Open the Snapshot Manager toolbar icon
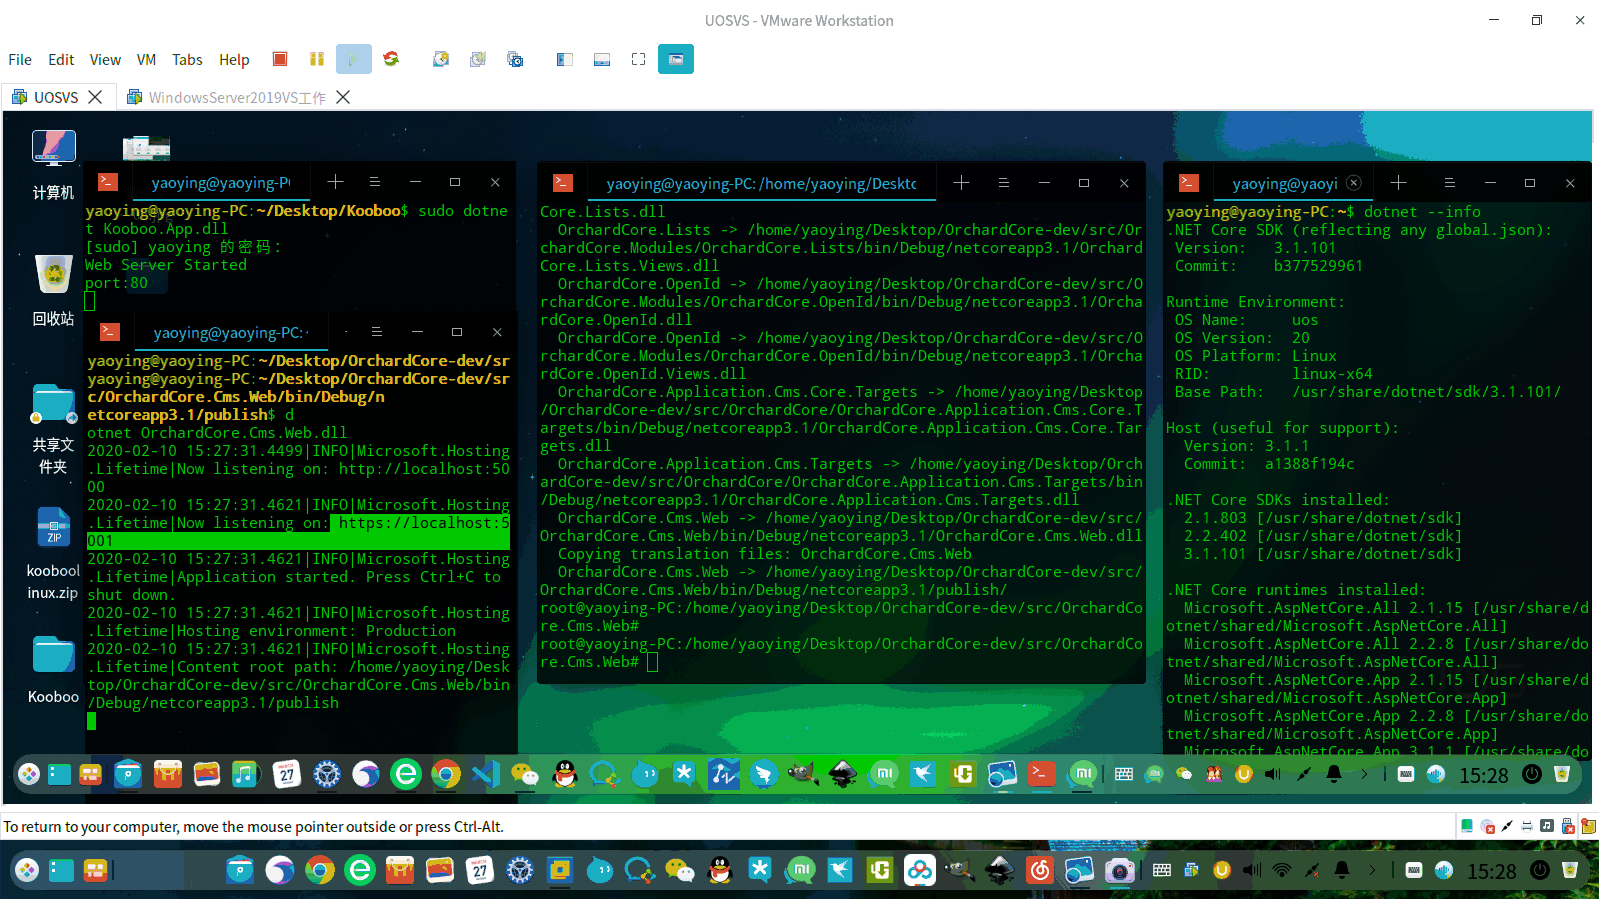This screenshot has height=899, width=1599. click(x=515, y=59)
